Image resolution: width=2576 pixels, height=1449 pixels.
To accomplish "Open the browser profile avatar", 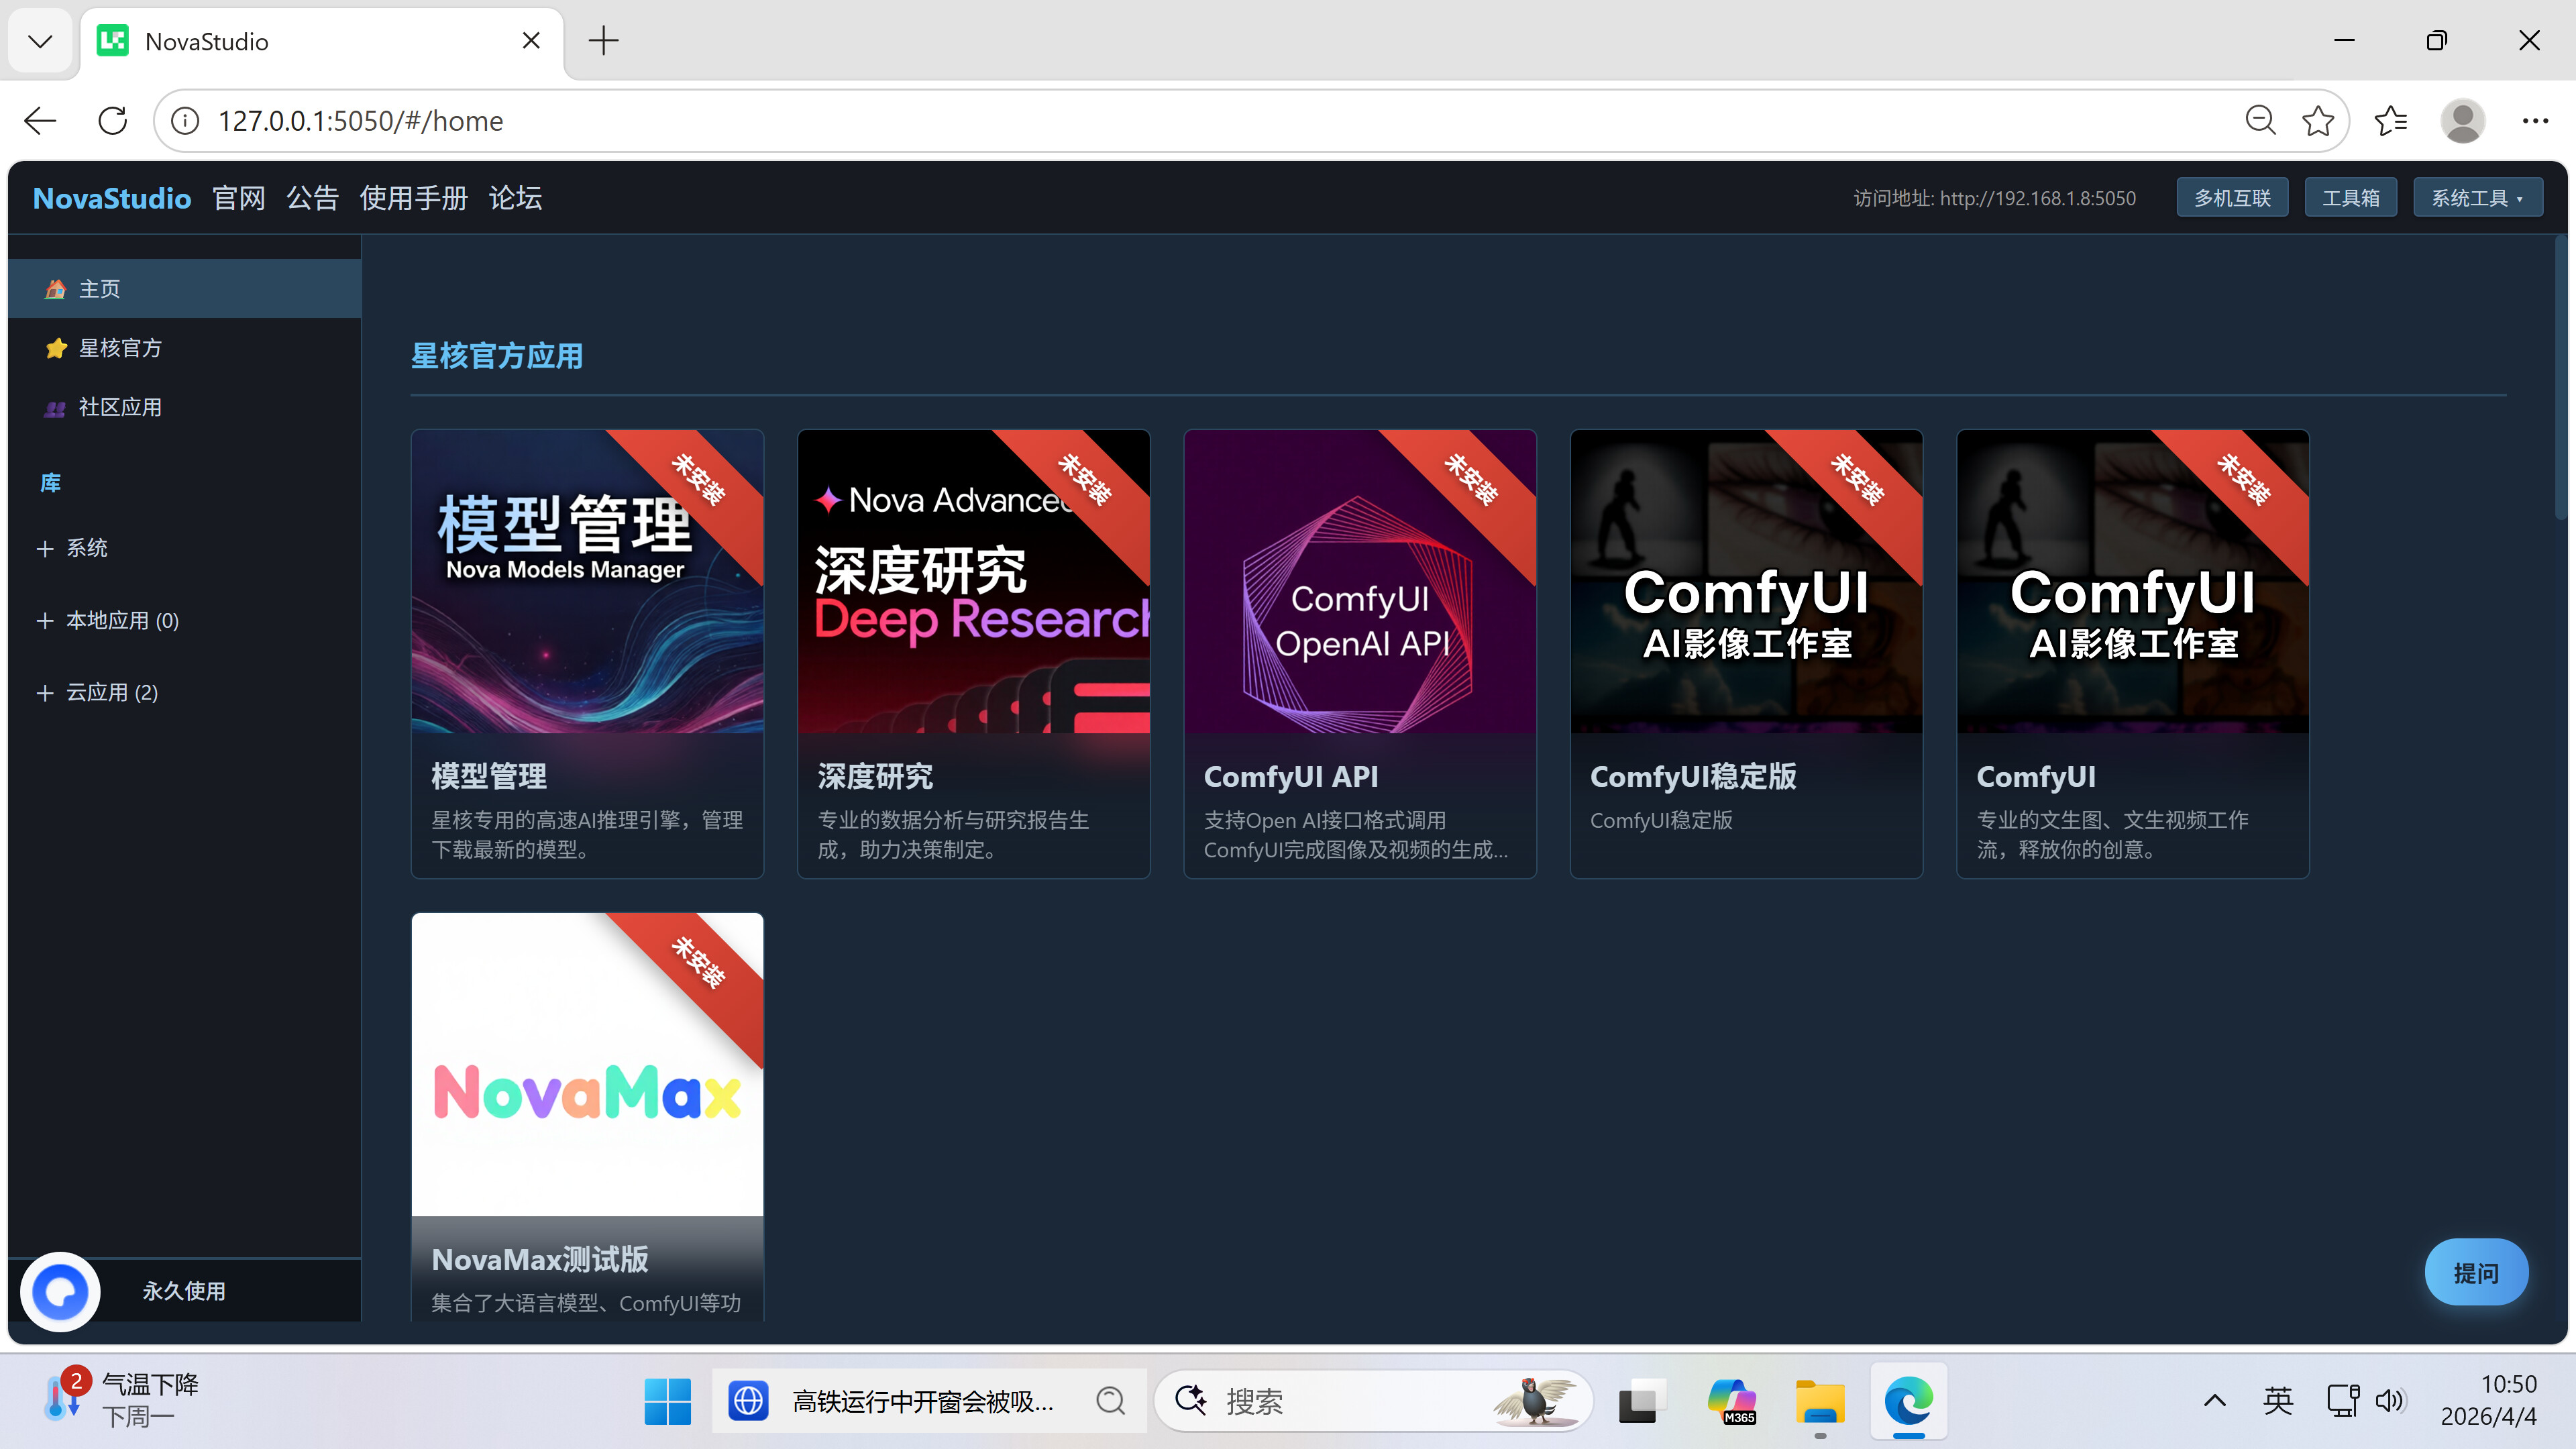I will point(2462,121).
